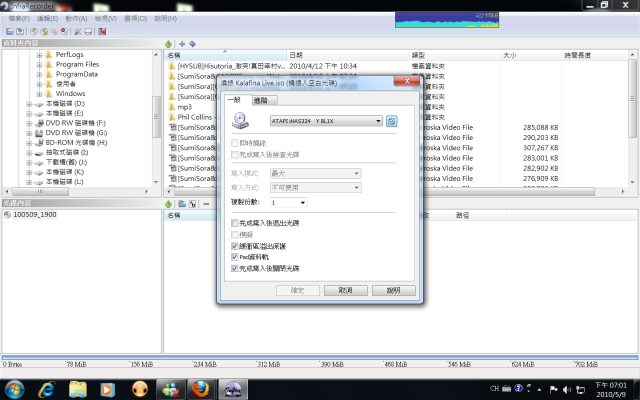
Task: Open the 動作(A) menu
Action: (76, 19)
